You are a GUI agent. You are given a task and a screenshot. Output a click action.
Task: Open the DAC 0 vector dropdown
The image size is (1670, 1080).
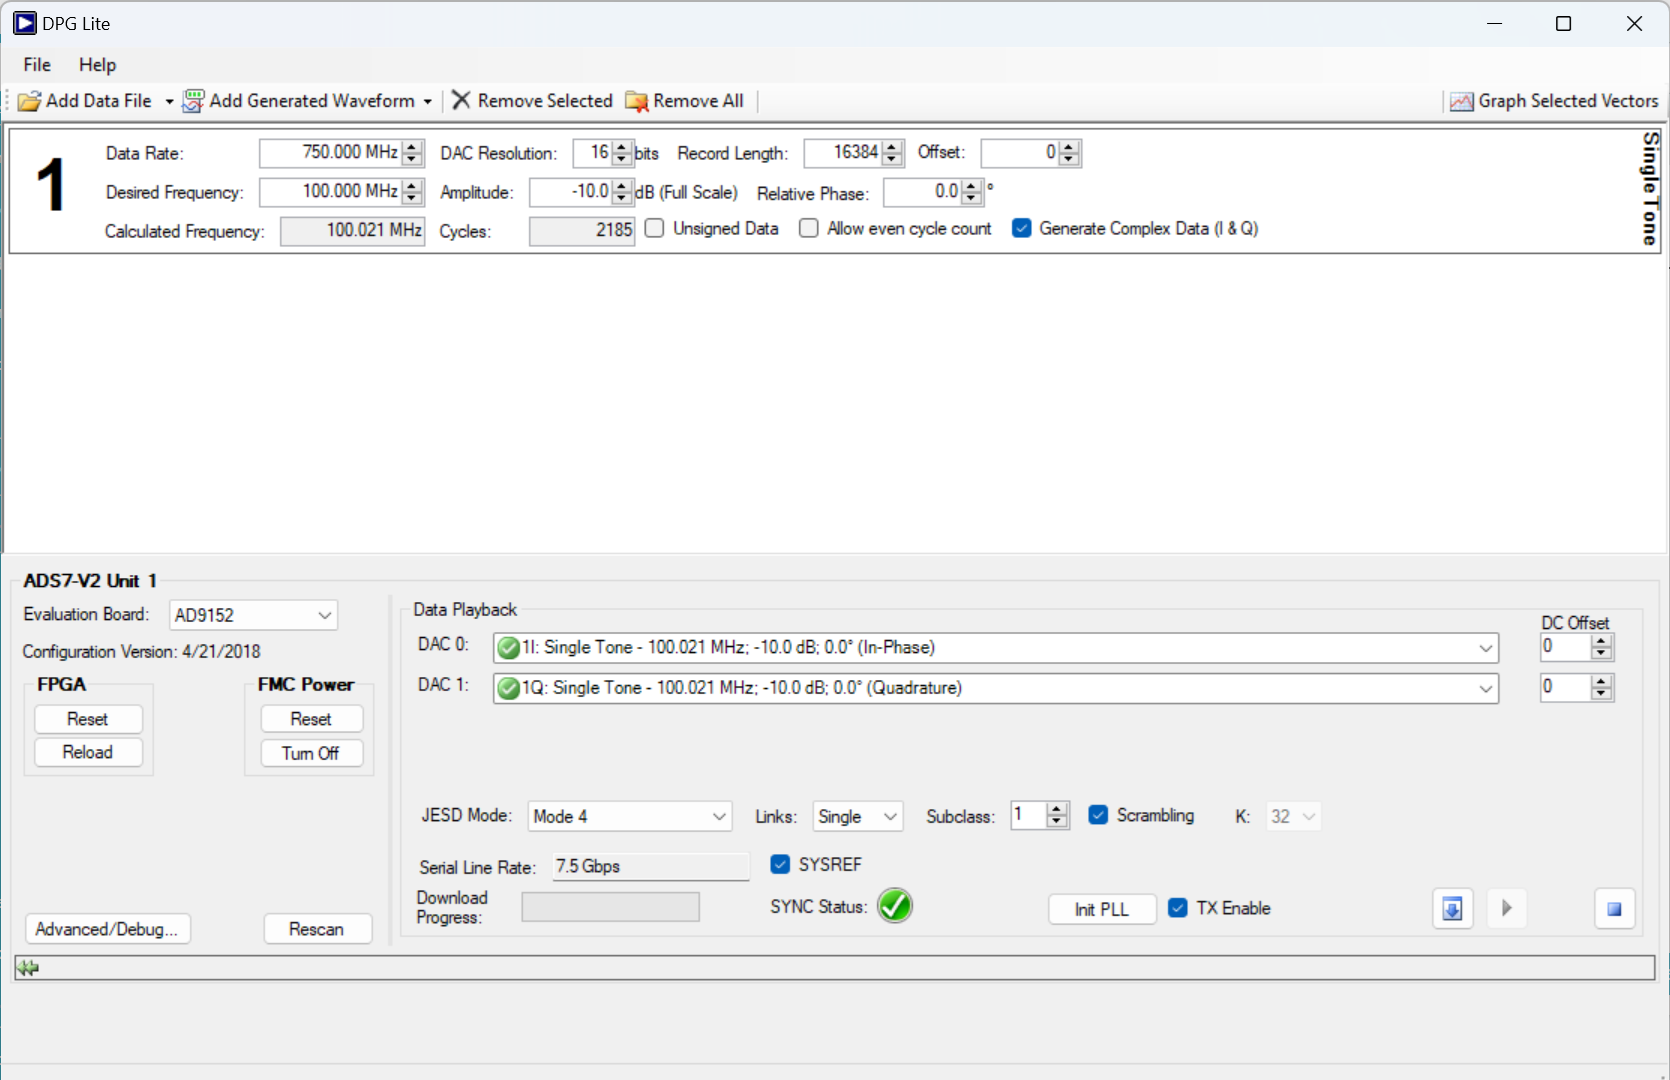pyautogui.click(x=1485, y=648)
